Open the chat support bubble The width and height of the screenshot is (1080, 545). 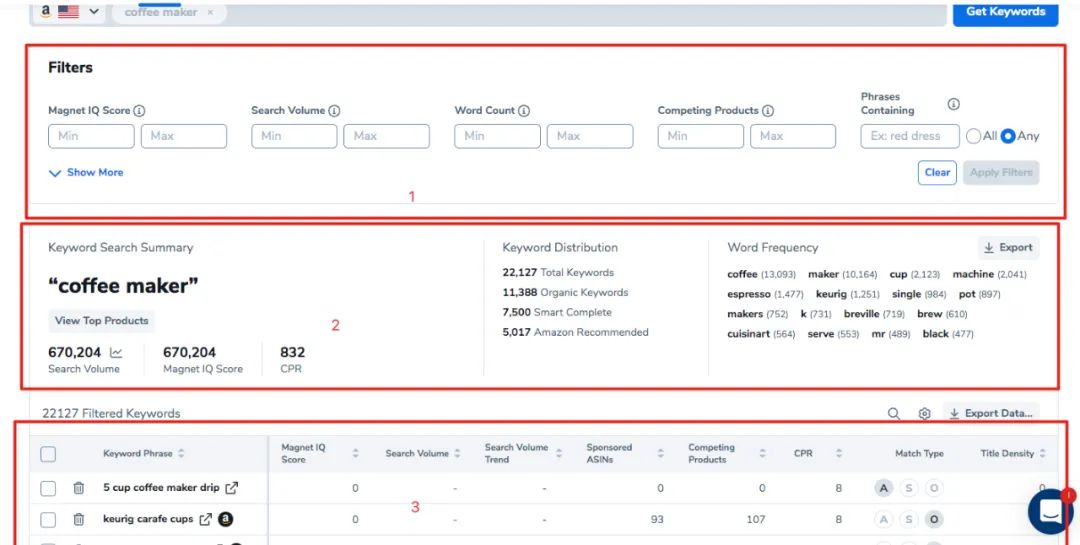tap(1050, 511)
